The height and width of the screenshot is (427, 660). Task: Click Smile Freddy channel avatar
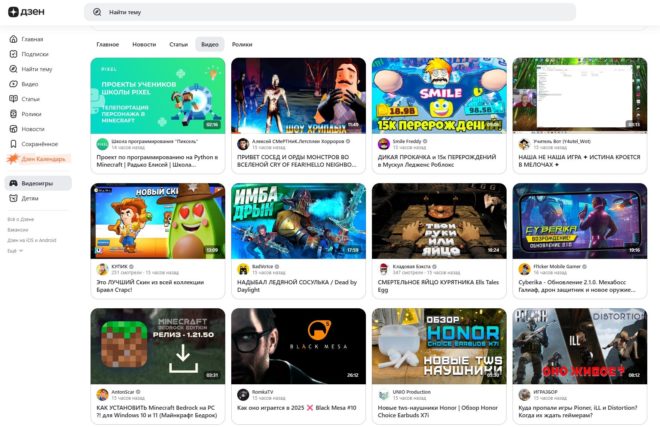coord(383,144)
